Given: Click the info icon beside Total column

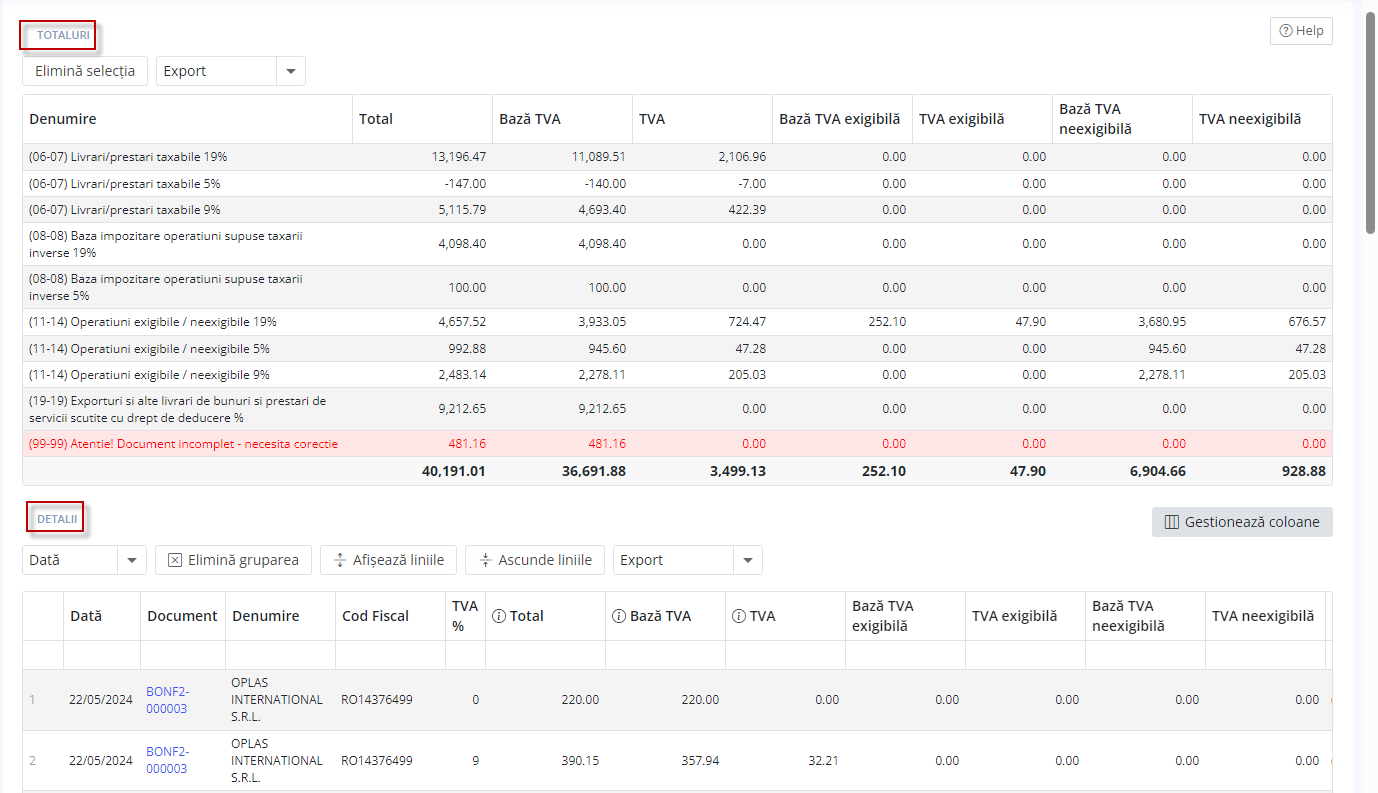Looking at the screenshot, I should 498,616.
